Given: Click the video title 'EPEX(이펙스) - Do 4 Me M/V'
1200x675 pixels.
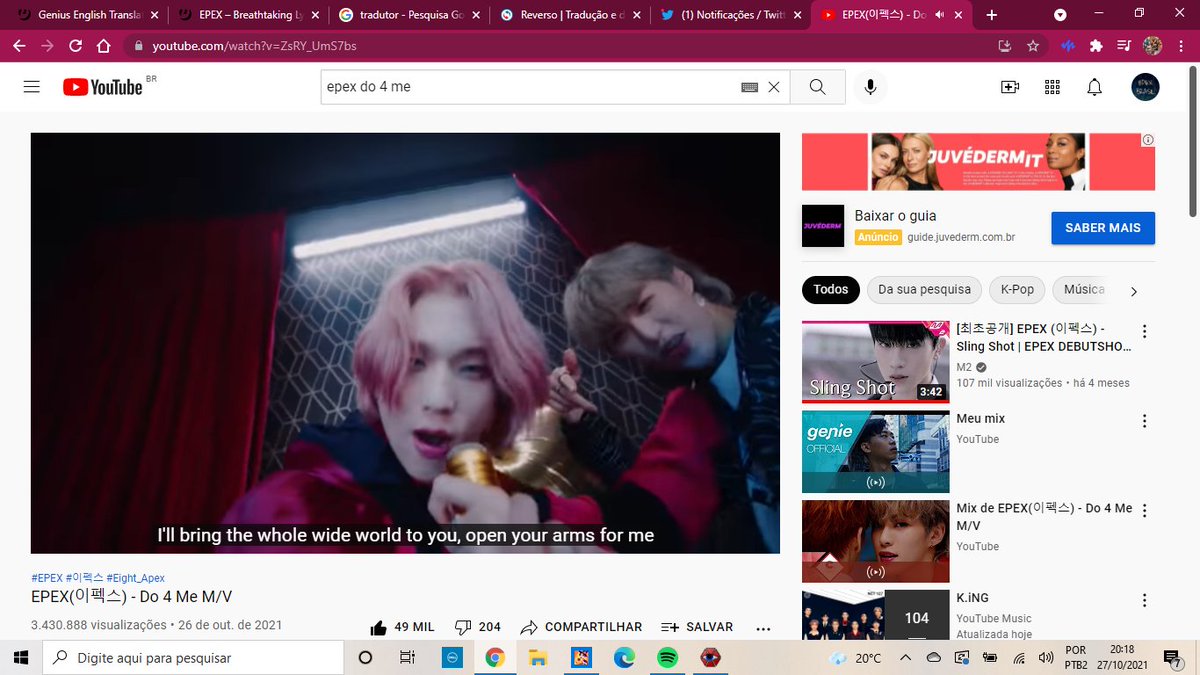Looking at the screenshot, I should pos(132,597).
